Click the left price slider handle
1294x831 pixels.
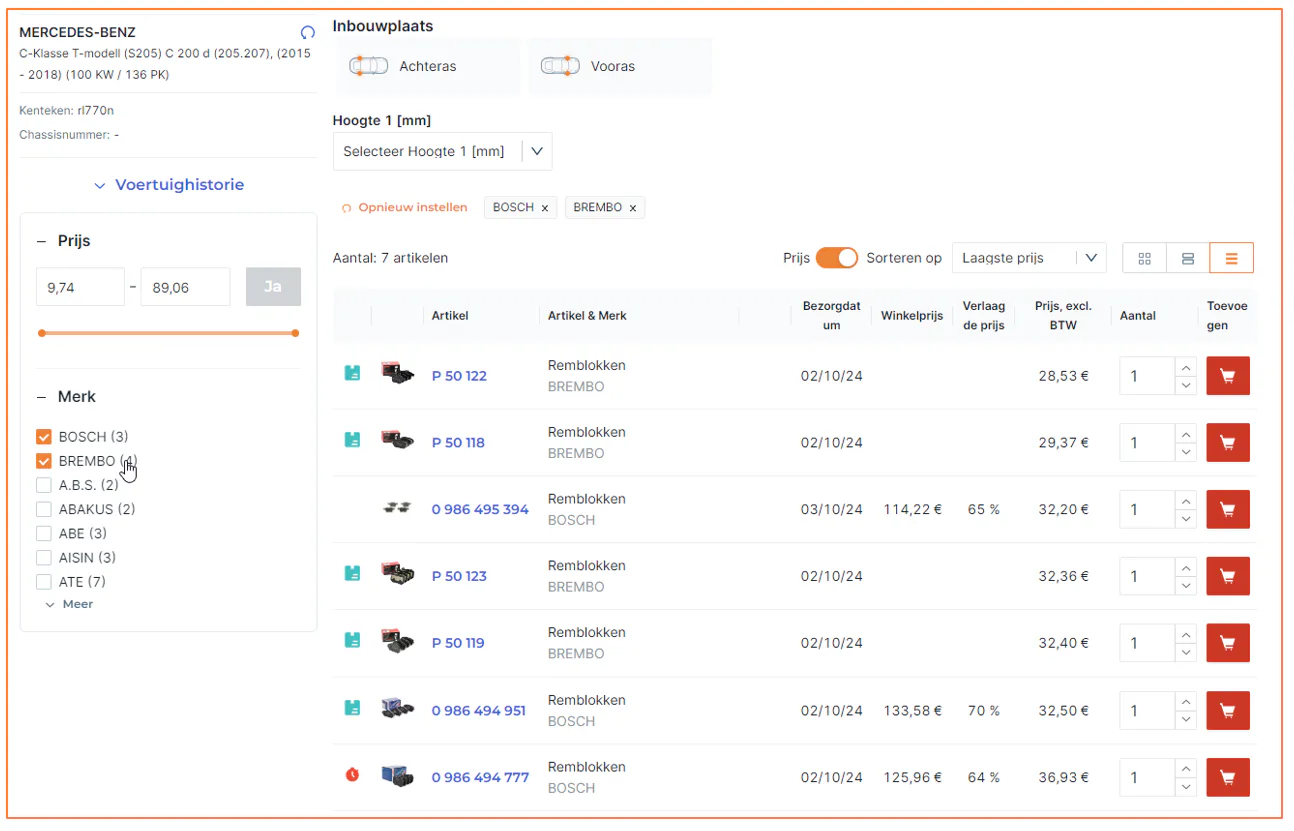[41, 333]
